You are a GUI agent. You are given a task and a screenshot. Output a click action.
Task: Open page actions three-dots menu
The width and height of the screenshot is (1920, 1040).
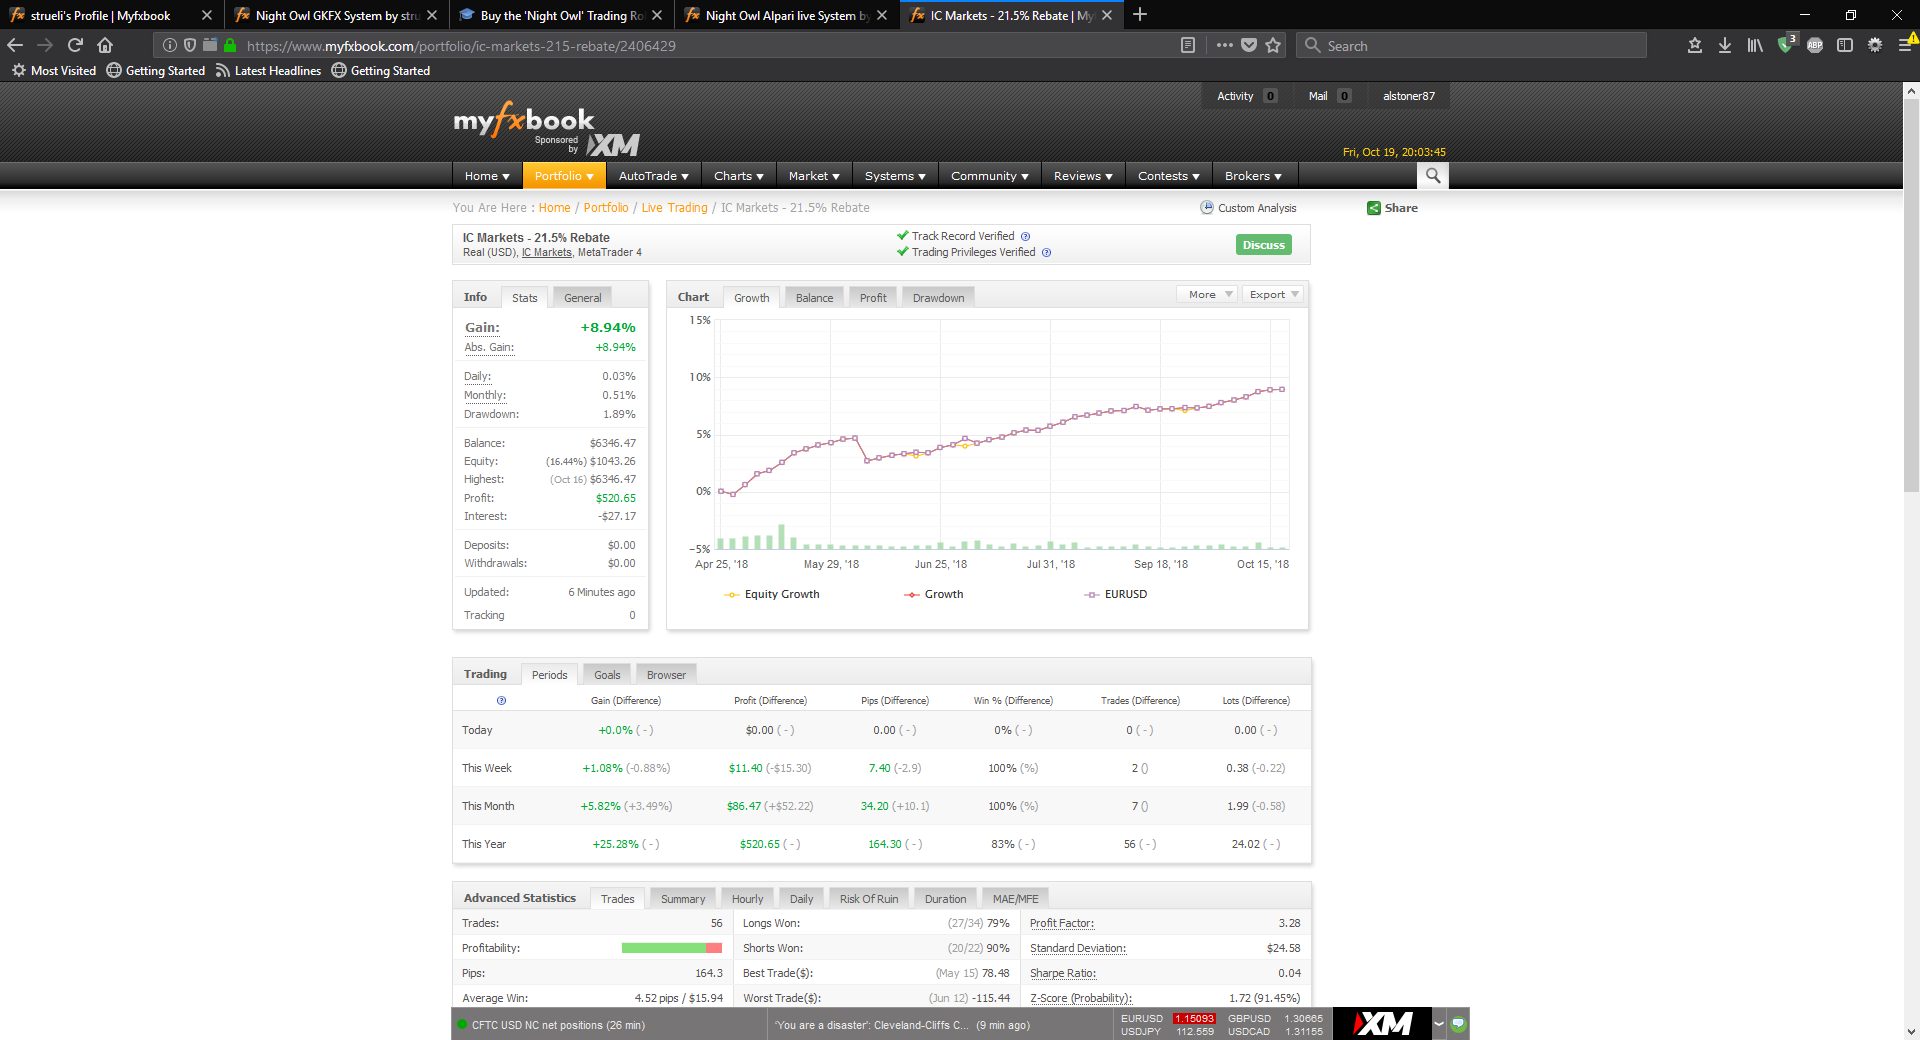pos(1225,45)
